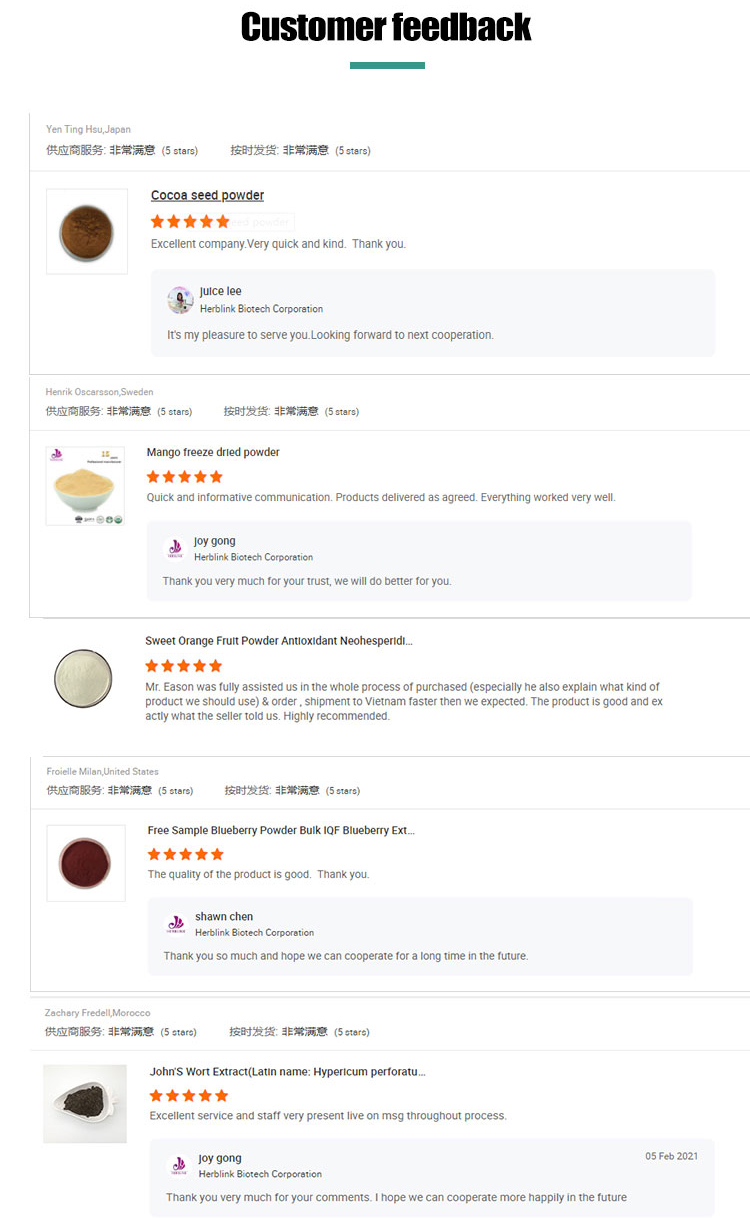Click the Sweet Orange powder star rating

183,666
